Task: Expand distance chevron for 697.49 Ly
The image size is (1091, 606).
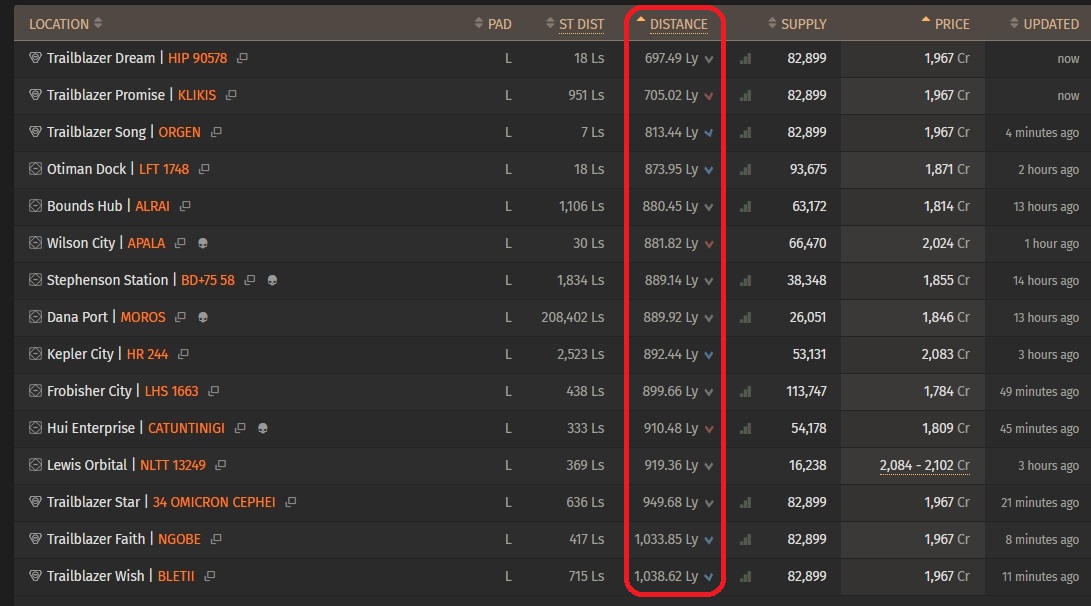Action: point(709,59)
